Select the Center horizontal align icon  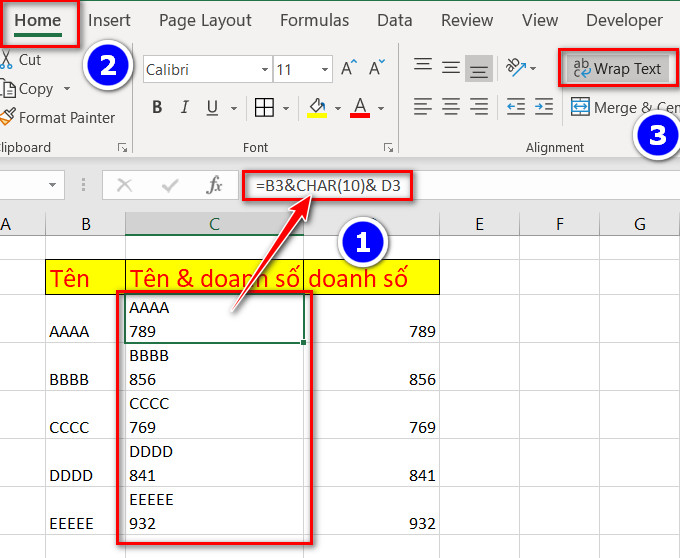pyautogui.click(x=451, y=107)
